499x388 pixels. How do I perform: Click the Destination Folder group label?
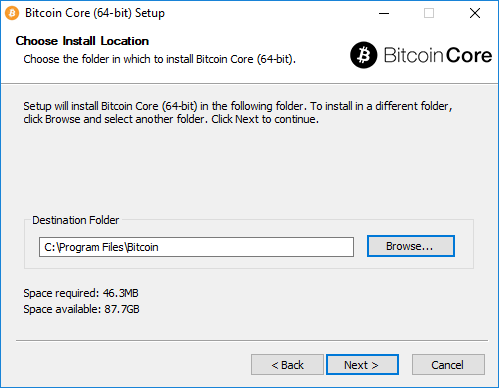[x=75, y=220]
